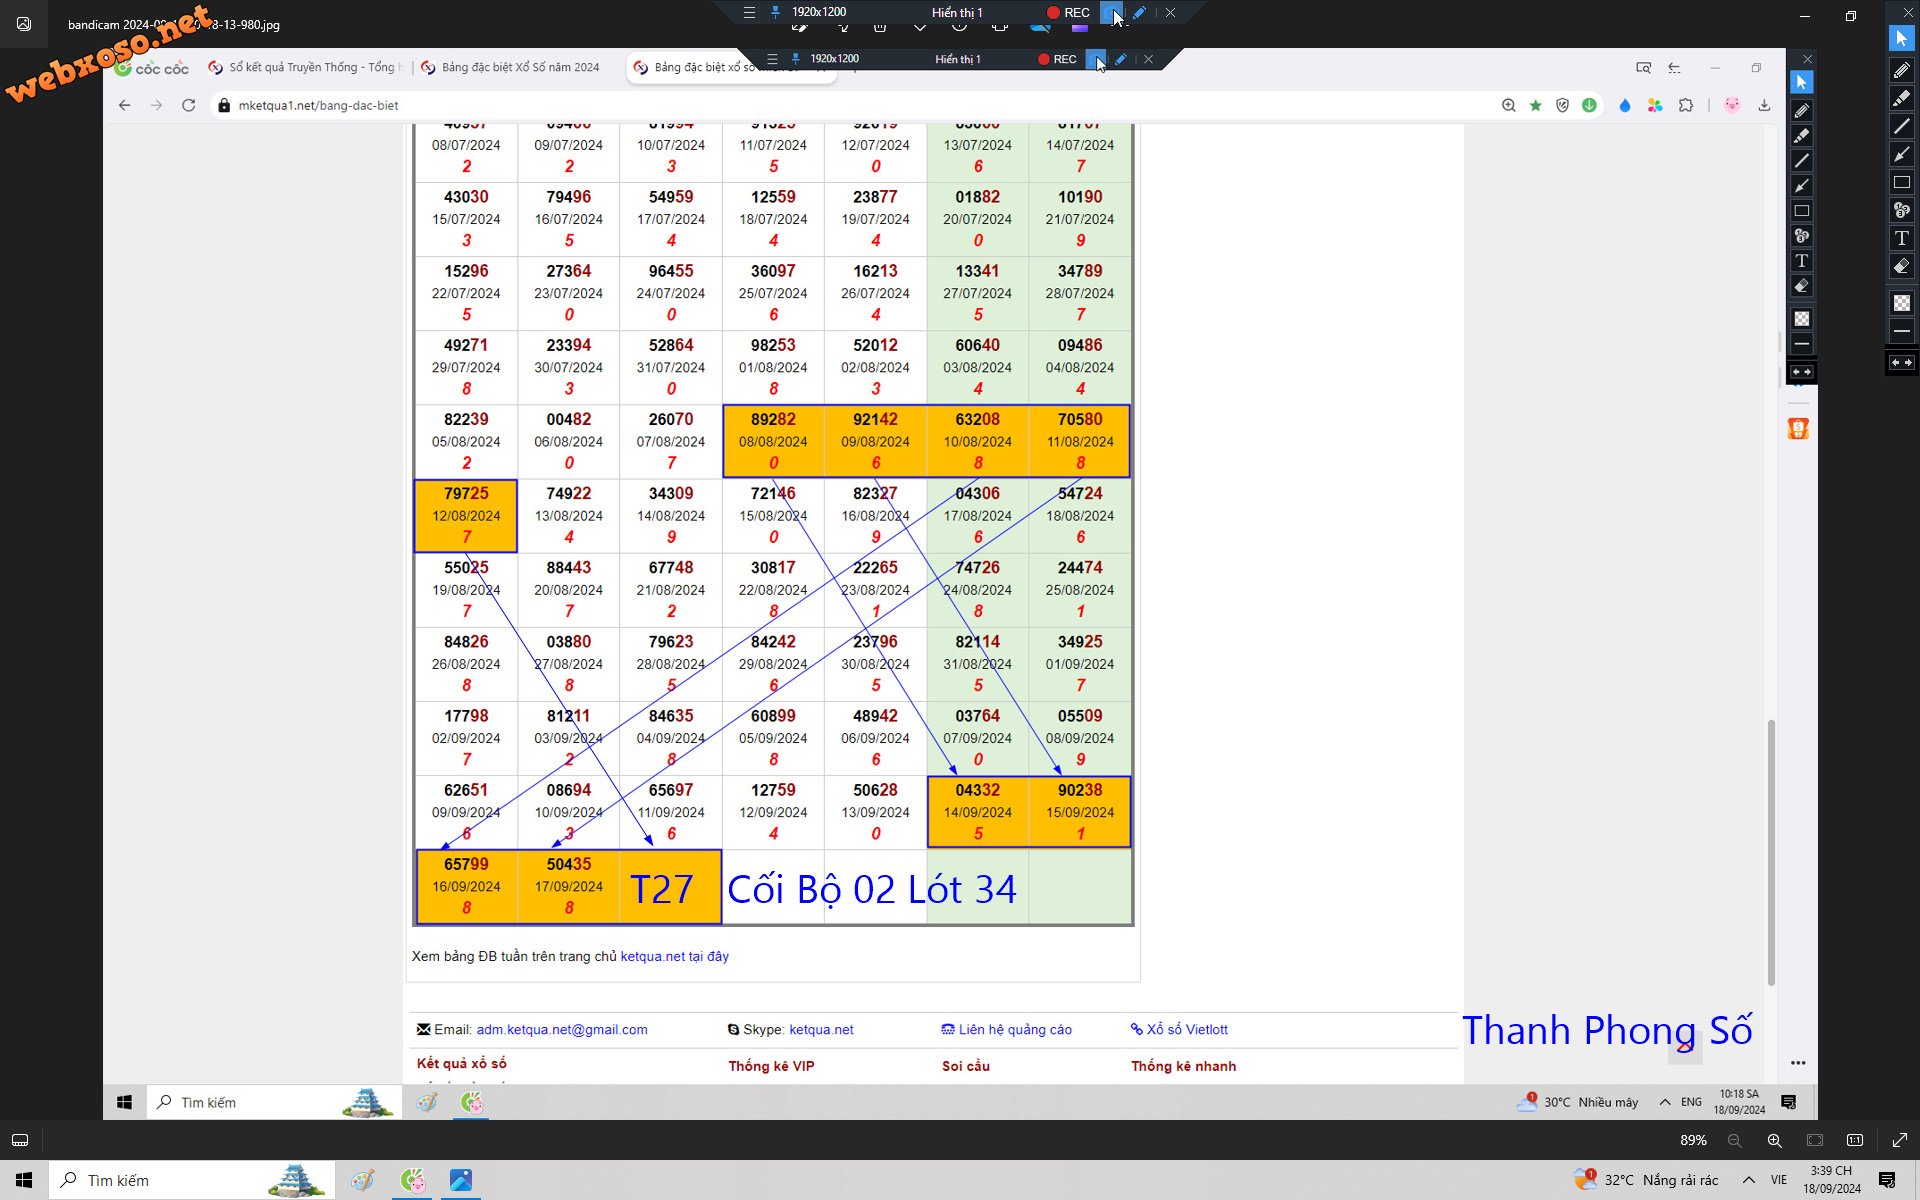Click the browser back arrow in the photo

tap(124, 105)
